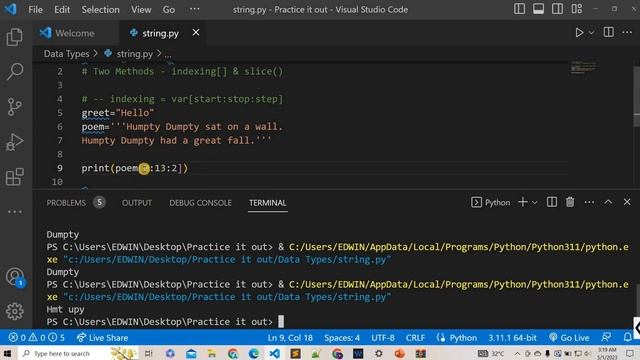Split the editor to the right

[x=608, y=32]
